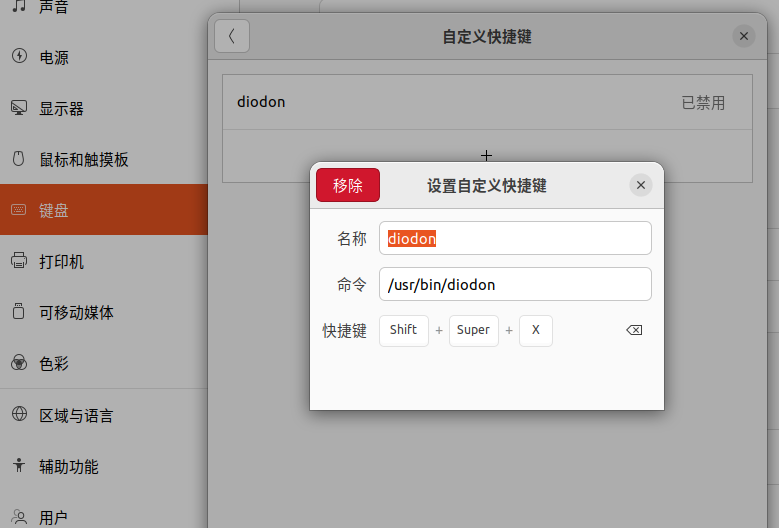Screen dimensions: 779x528
Task: Select 键盘 keyboard in sidebar
Action: coord(104,210)
